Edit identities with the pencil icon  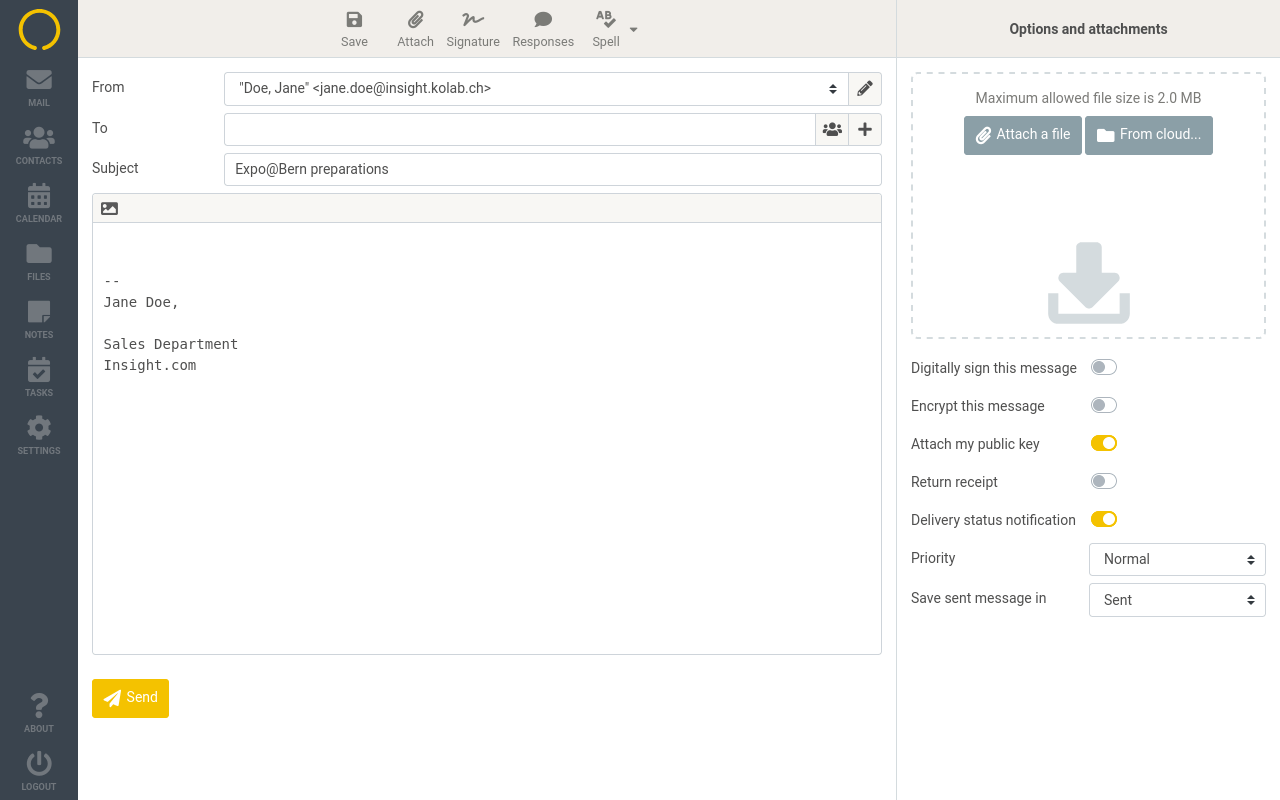click(x=865, y=89)
